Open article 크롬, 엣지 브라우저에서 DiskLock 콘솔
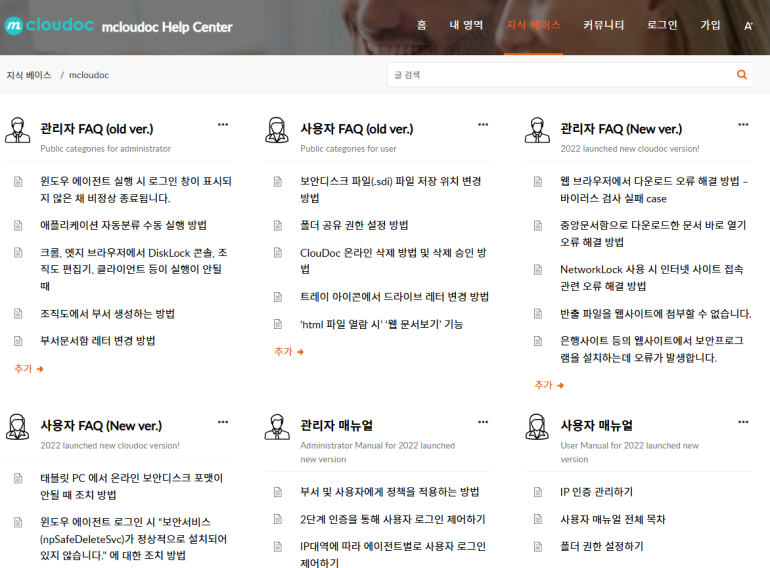770x568 pixels. pyautogui.click(x=134, y=269)
